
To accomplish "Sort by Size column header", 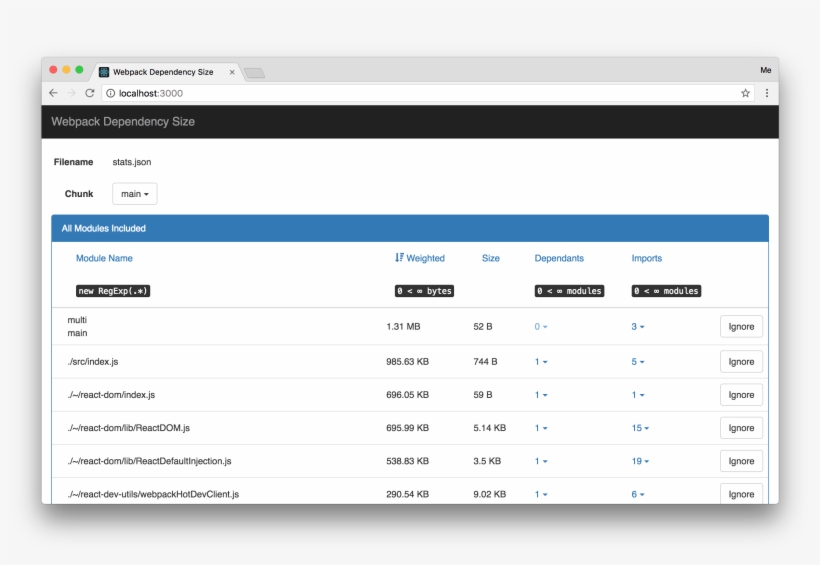I will (x=490, y=258).
